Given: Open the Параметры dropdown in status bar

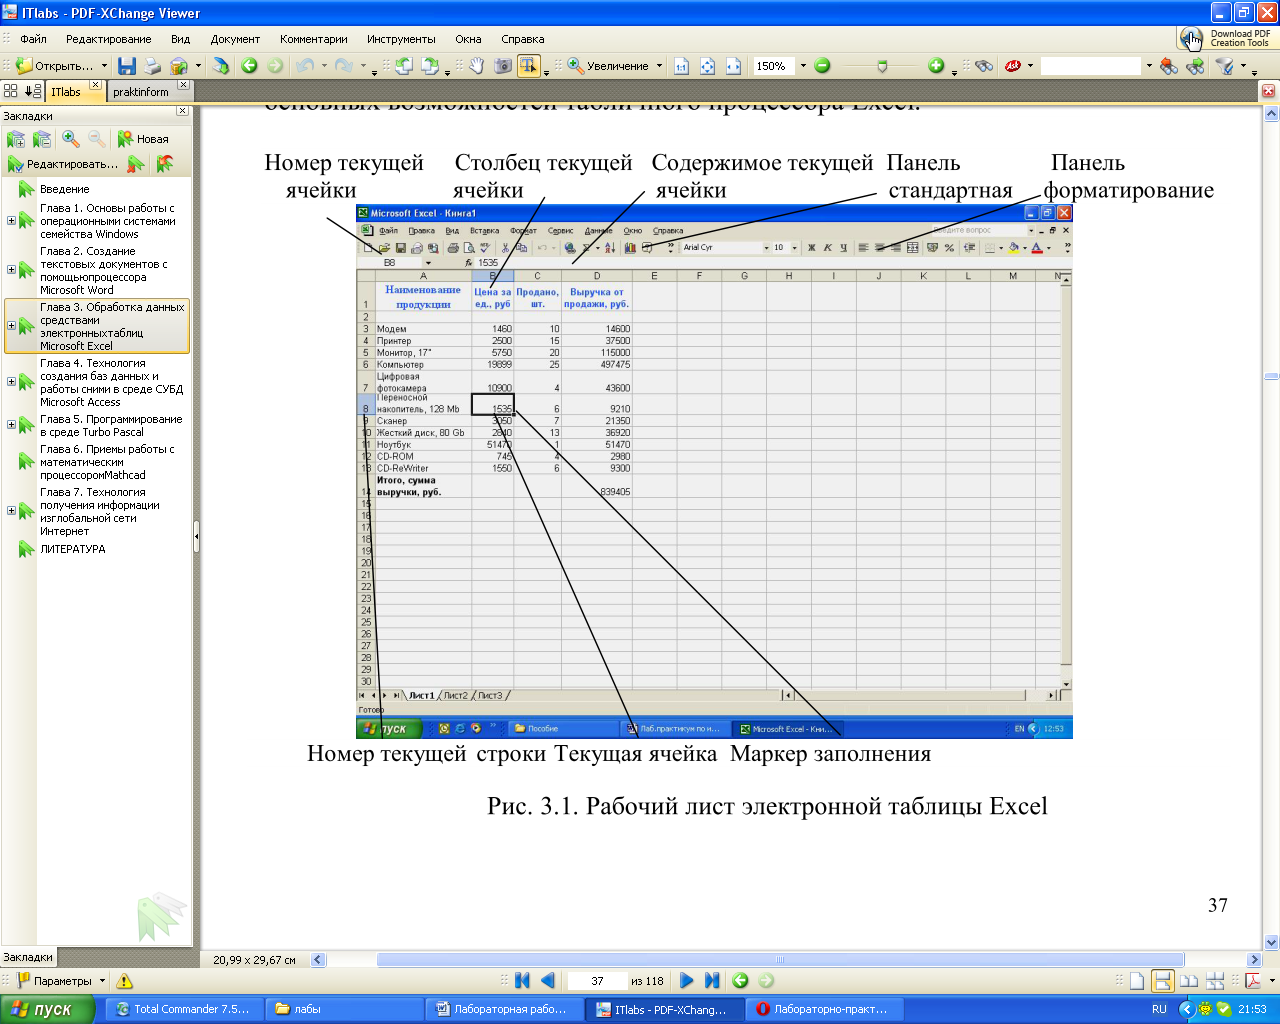Looking at the screenshot, I should (x=100, y=981).
